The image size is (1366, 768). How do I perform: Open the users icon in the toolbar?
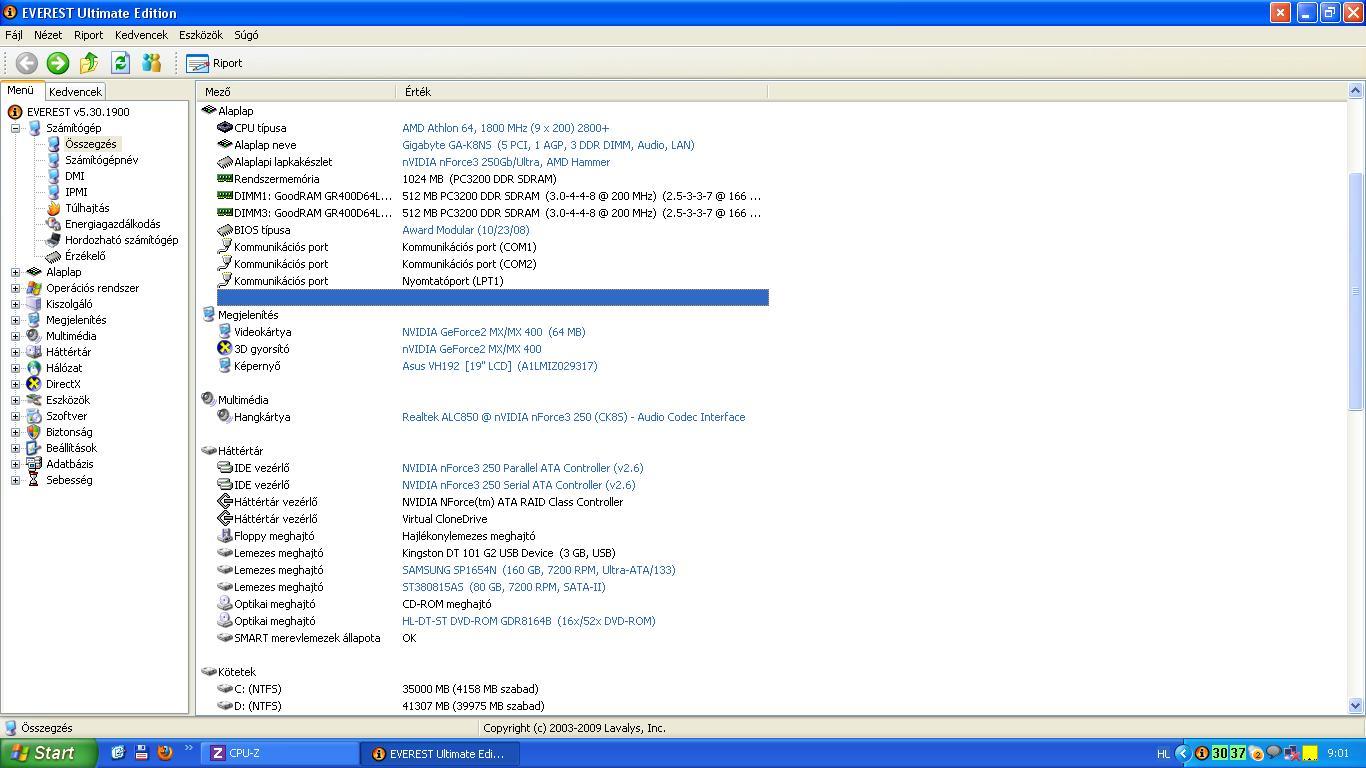coord(151,63)
